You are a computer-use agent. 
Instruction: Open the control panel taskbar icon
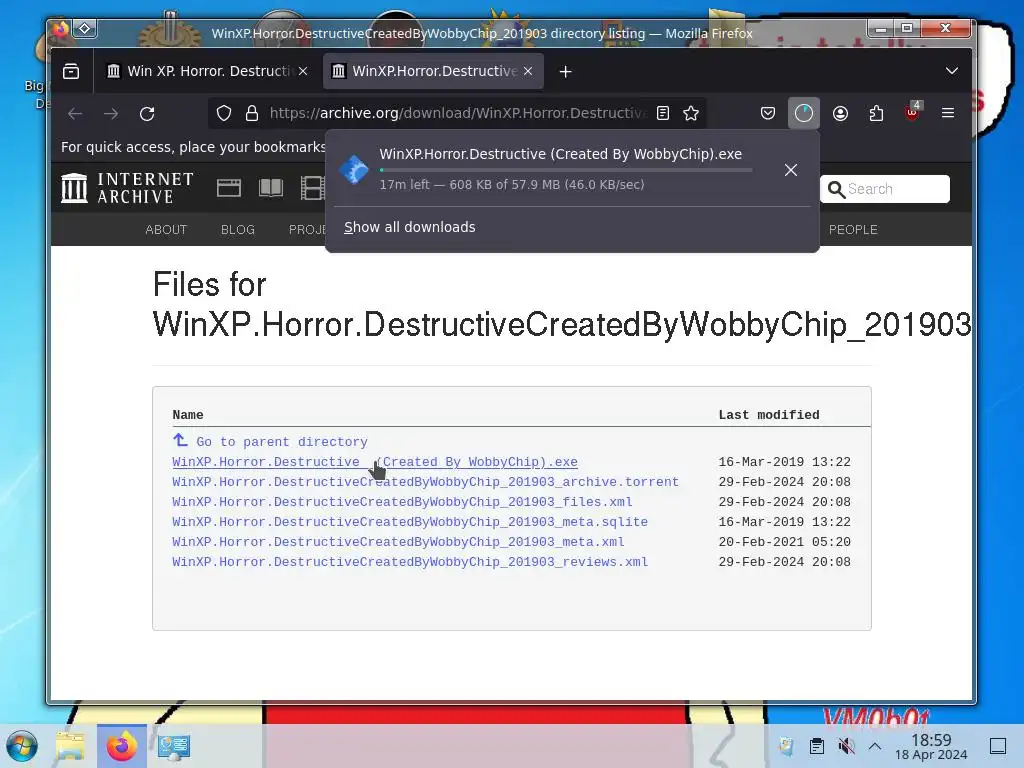pos(174,746)
